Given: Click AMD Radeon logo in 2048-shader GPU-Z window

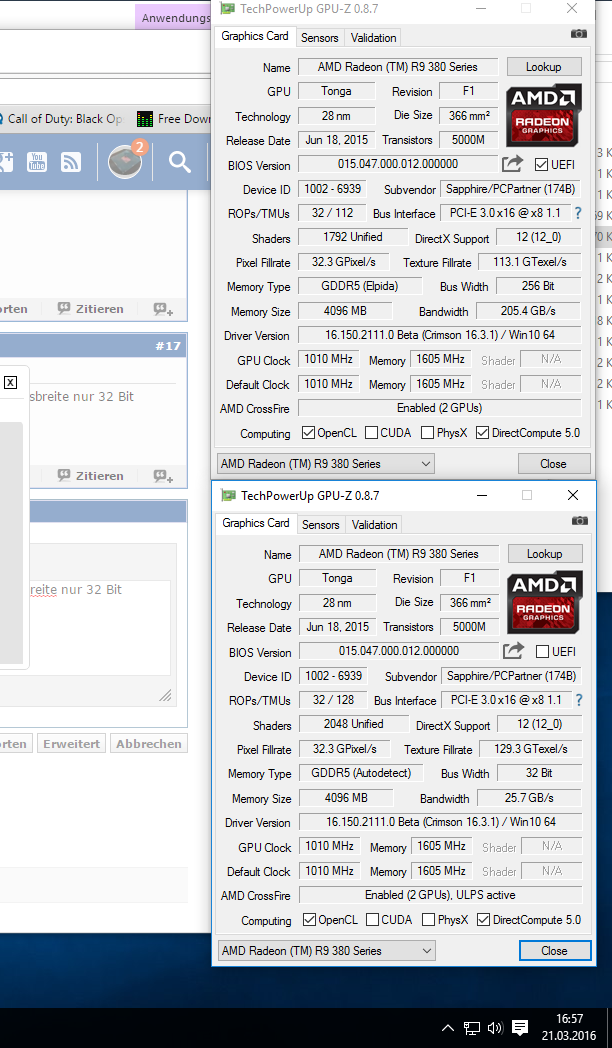Looking at the screenshot, I should (545, 602).
